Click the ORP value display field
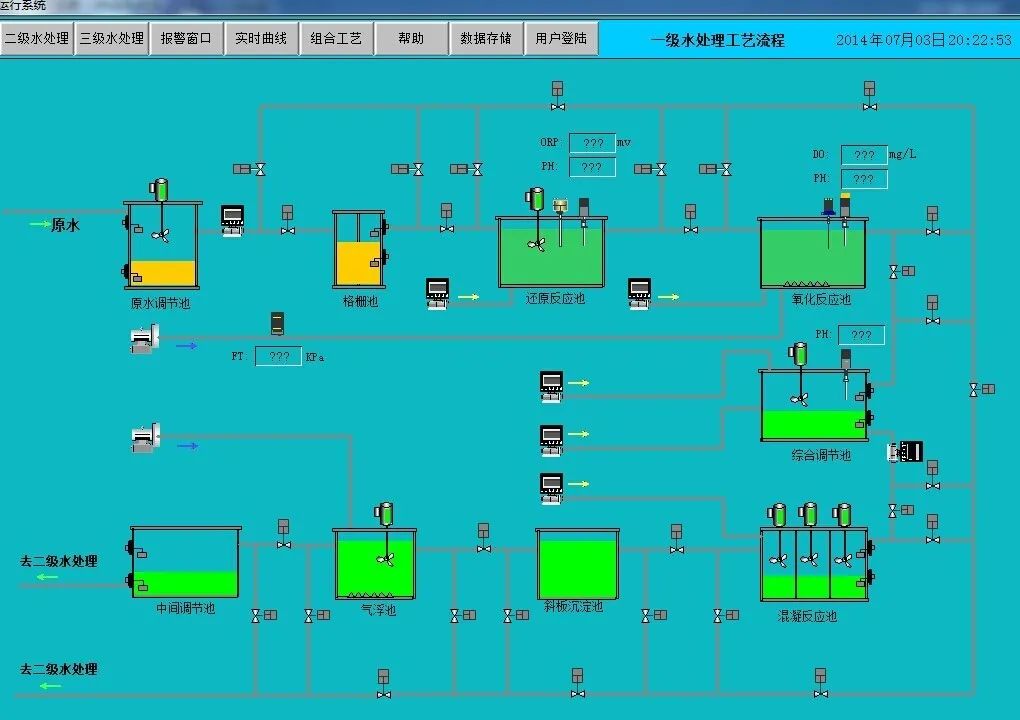The height and width of the screenshot is (720, 1020). 592,142
